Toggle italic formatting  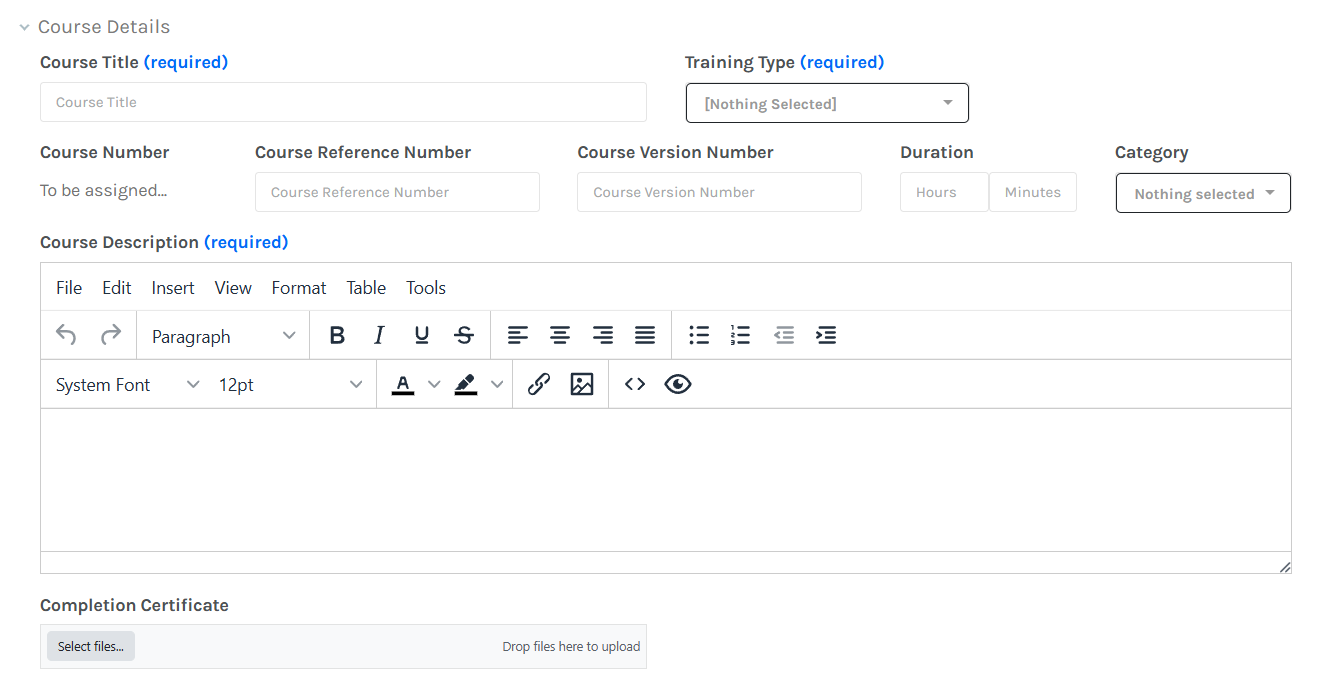(x=379, y=336)
